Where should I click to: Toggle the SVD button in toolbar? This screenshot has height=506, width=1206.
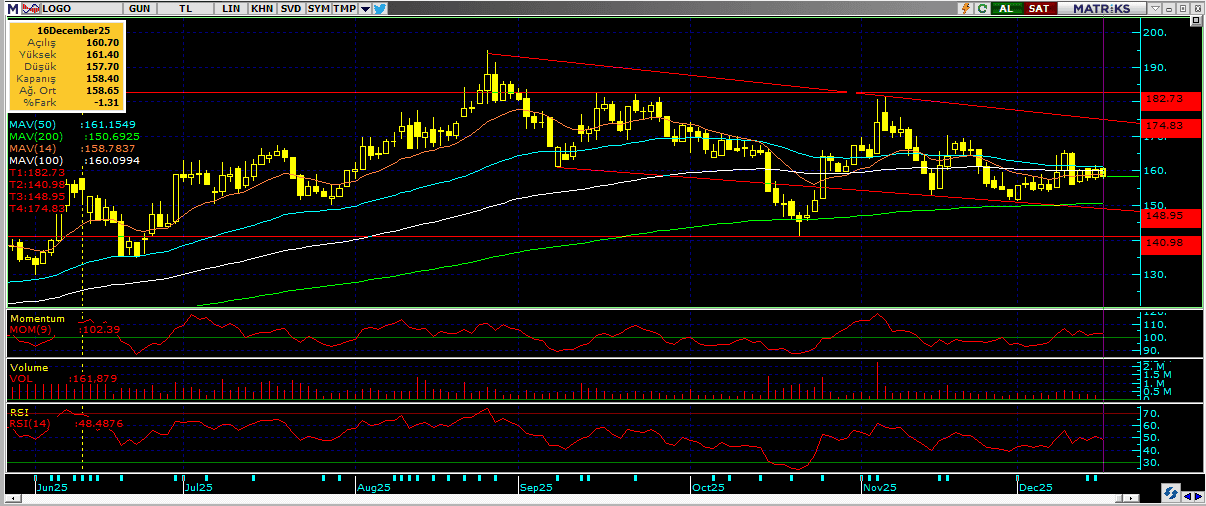coord(291,8)
